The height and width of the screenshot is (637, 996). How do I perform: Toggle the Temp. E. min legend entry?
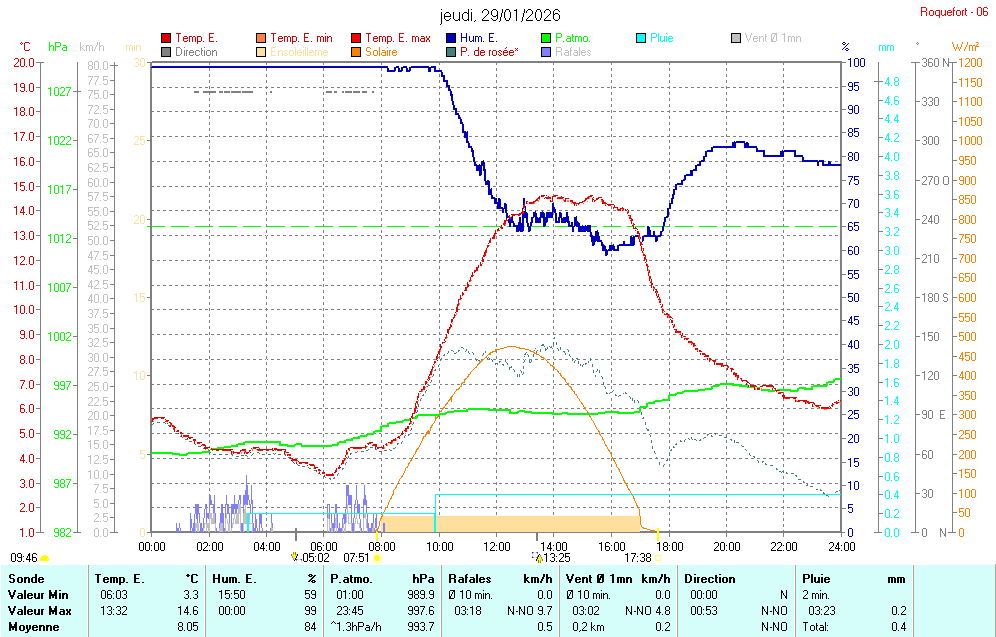(x=301, y=38)
